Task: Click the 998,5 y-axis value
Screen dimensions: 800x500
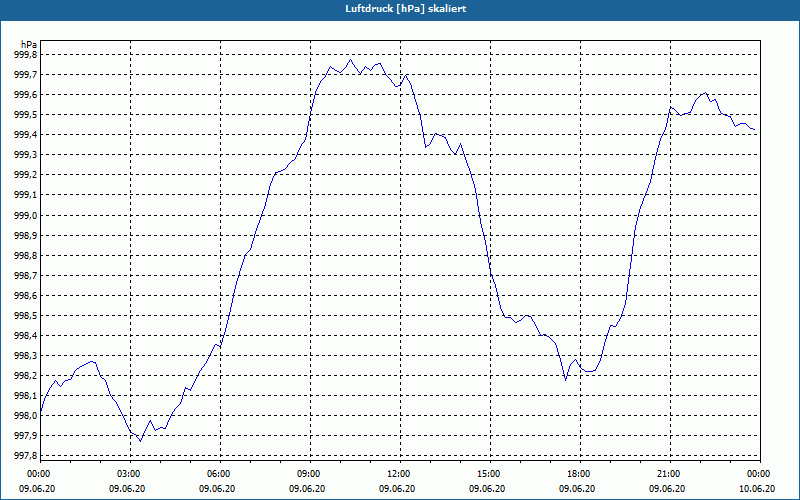Action: point(25,315)
